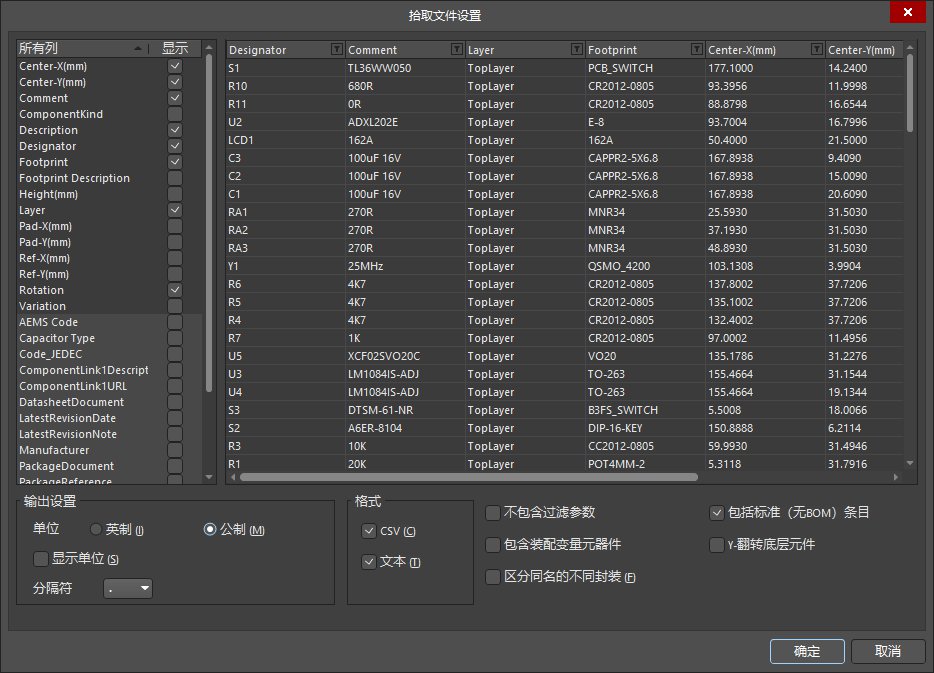Open filter icon on Comment column
Viewport: 934px width, 673px height.
pos(457,49)
